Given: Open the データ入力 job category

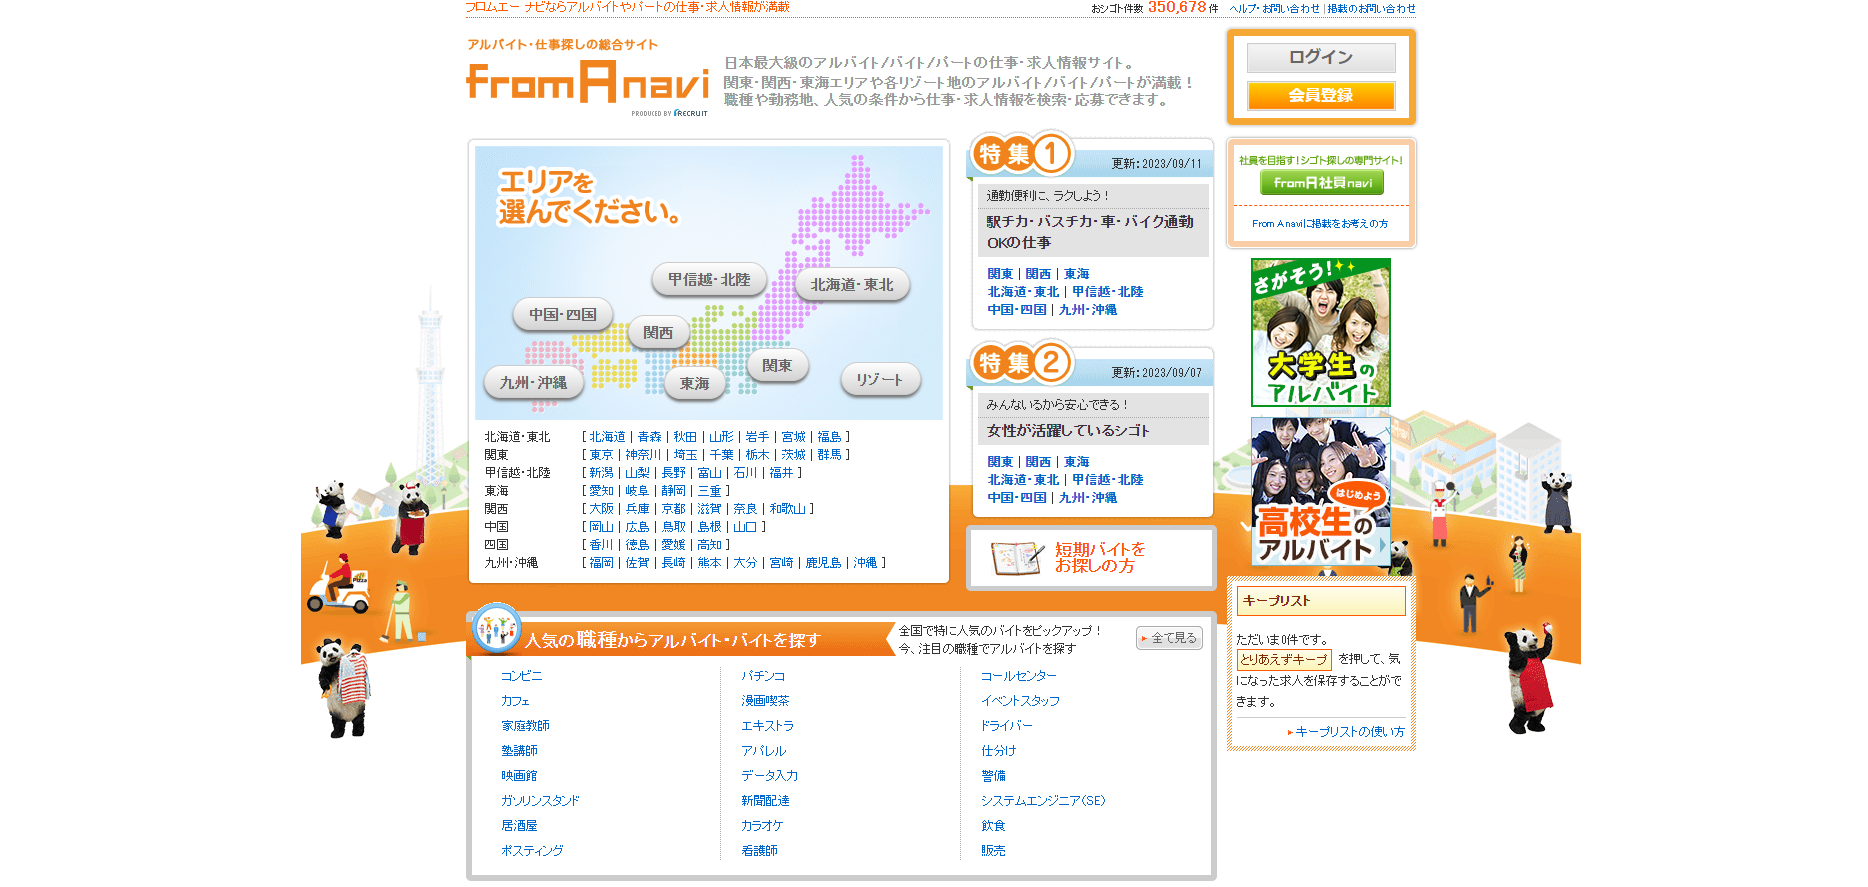Looking at the screenshot, I should [x=769, y=776].
